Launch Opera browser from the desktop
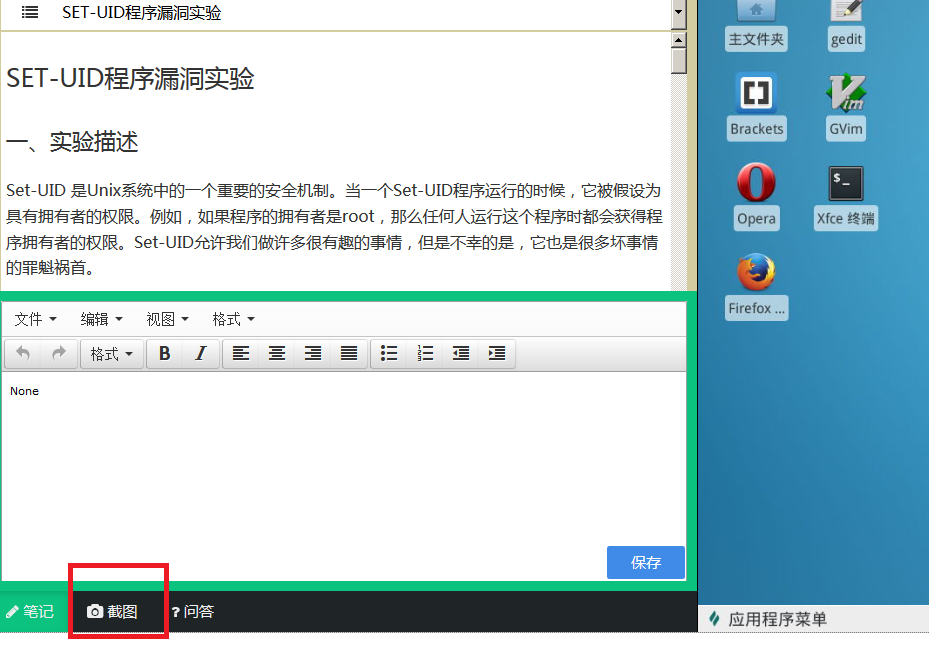Viewport: 929px width, 645px height. [x=756, y=196]
